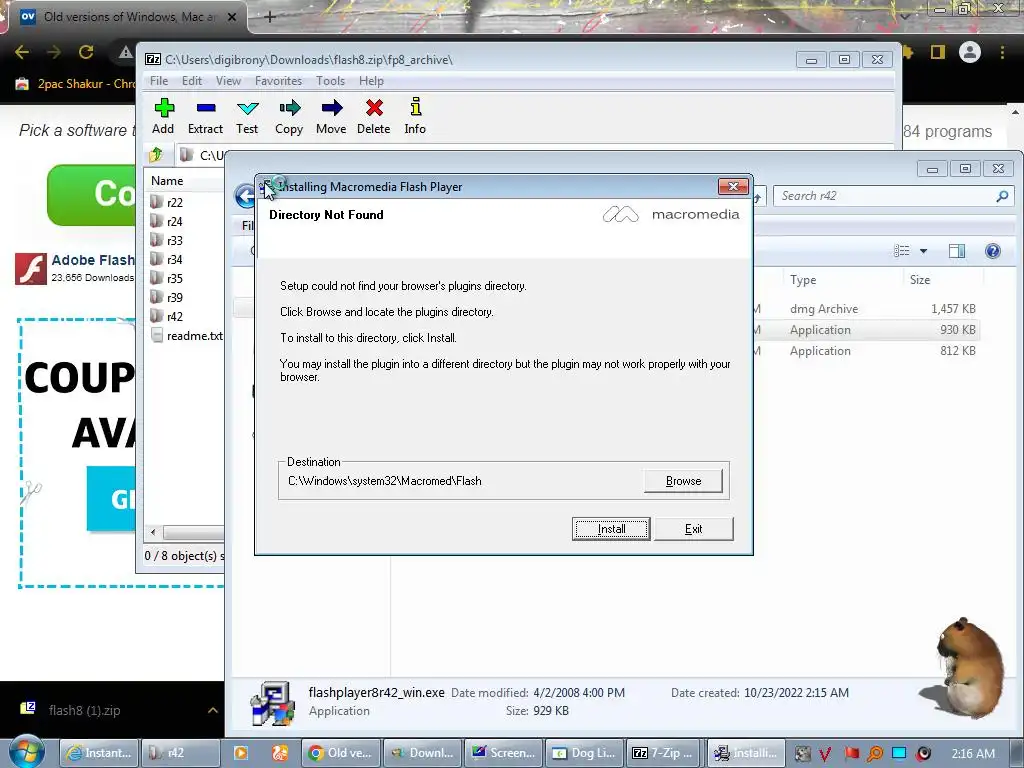This screenshot has width=1024, height=768.
Task: Open a new Chrome tab
Action: coord(270,17)
